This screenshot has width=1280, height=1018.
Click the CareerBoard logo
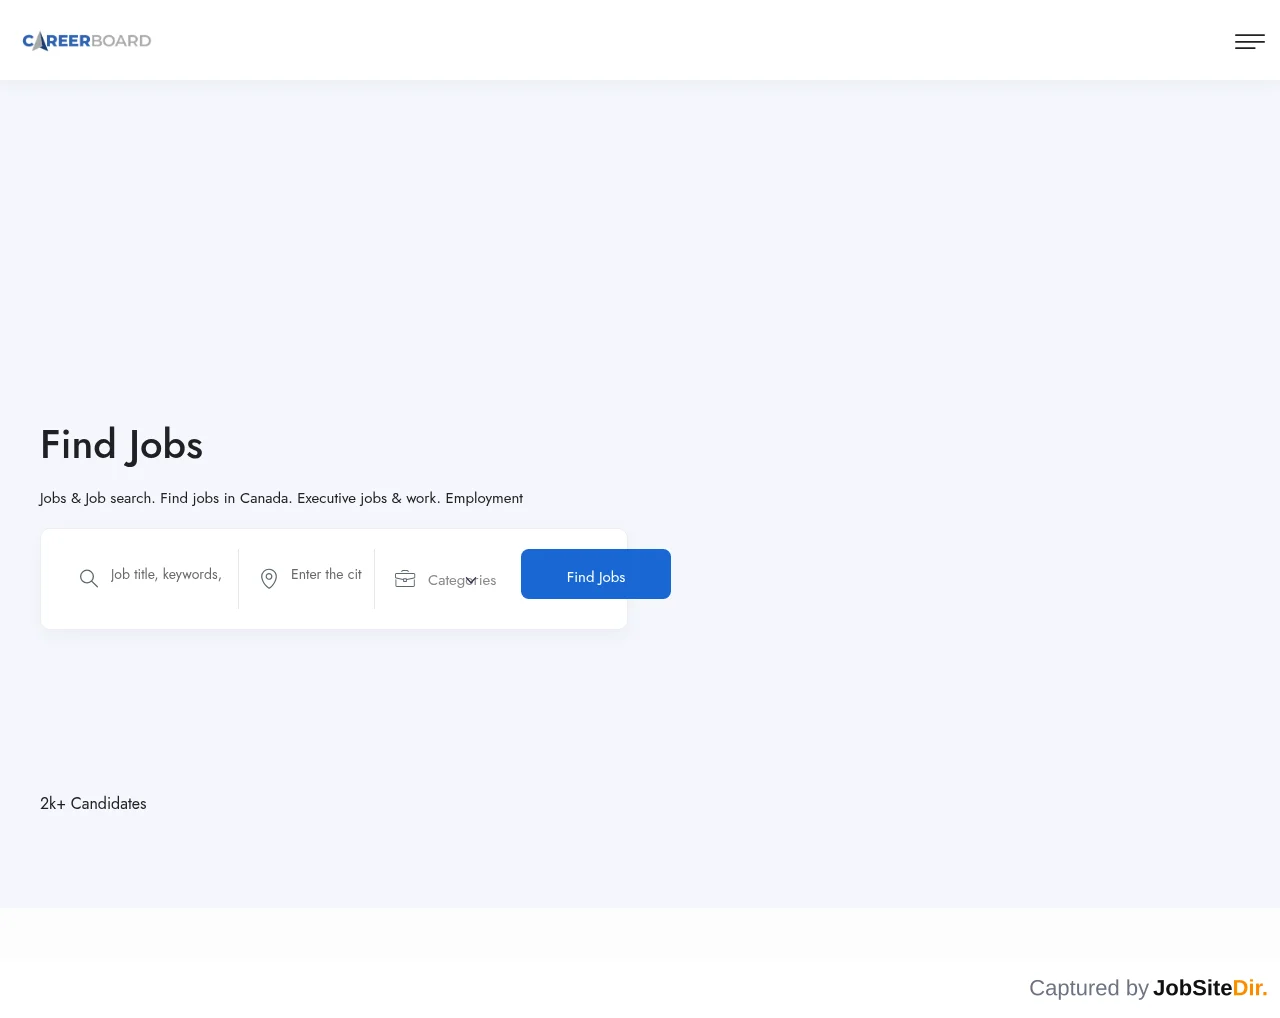click(87, 41)
